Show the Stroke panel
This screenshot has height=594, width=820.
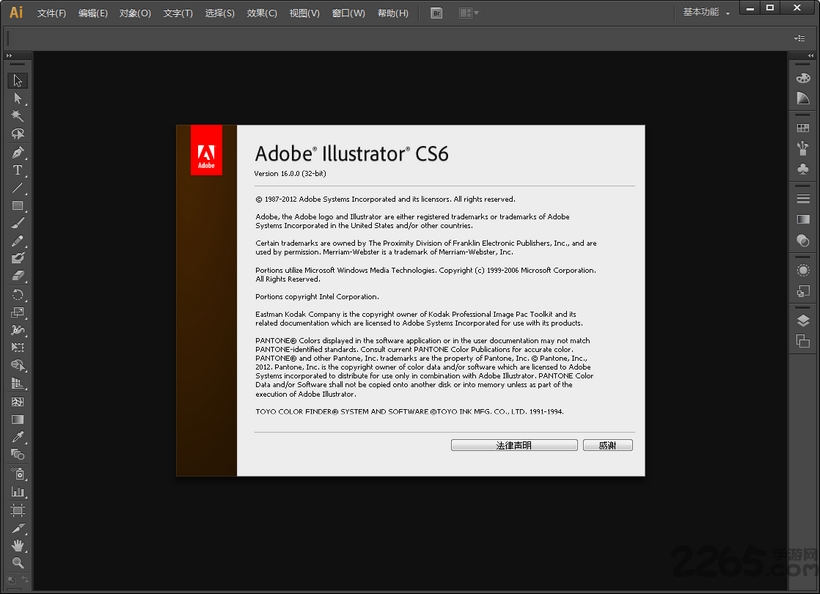pyautogui.click(x=802, y=199)
